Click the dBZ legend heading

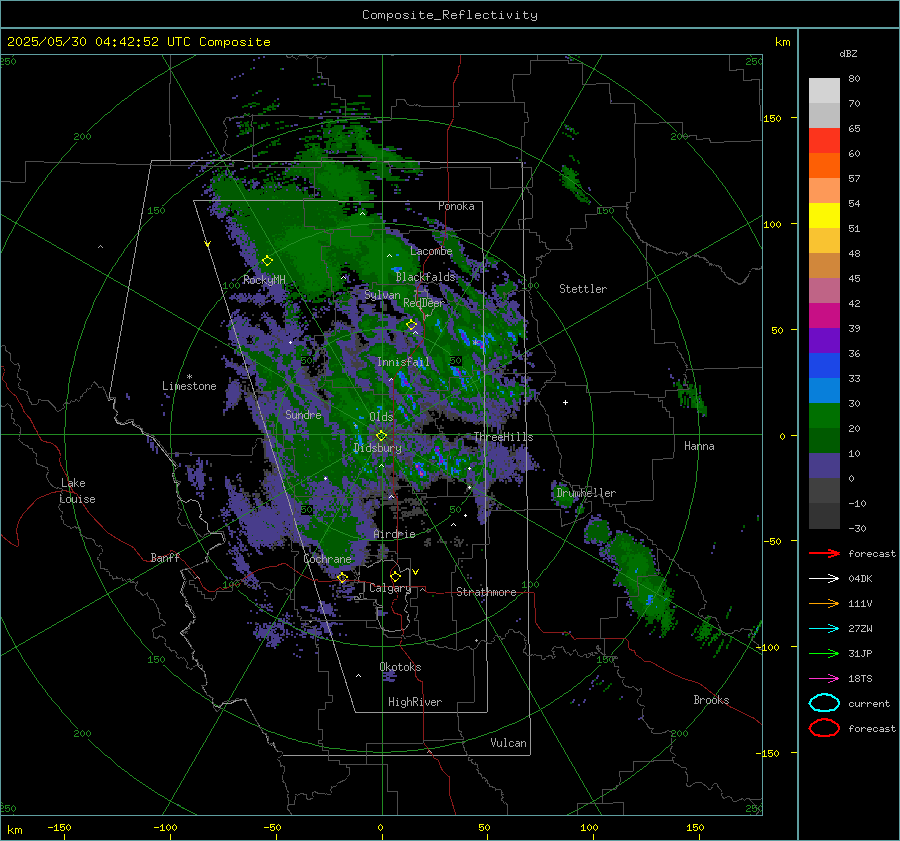[848, 54]
